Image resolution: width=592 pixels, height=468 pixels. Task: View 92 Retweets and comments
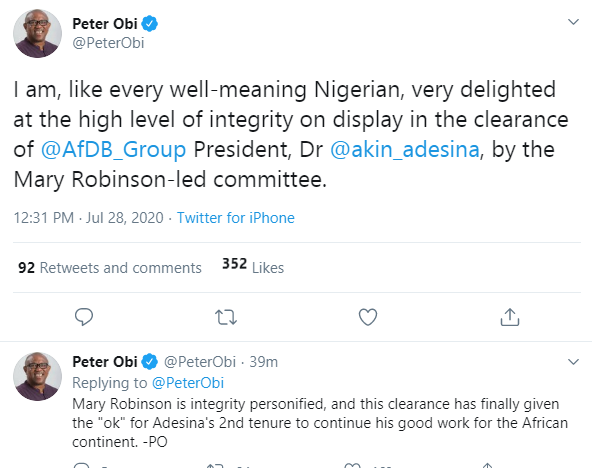pyautogui.click(x=110, y=268)
